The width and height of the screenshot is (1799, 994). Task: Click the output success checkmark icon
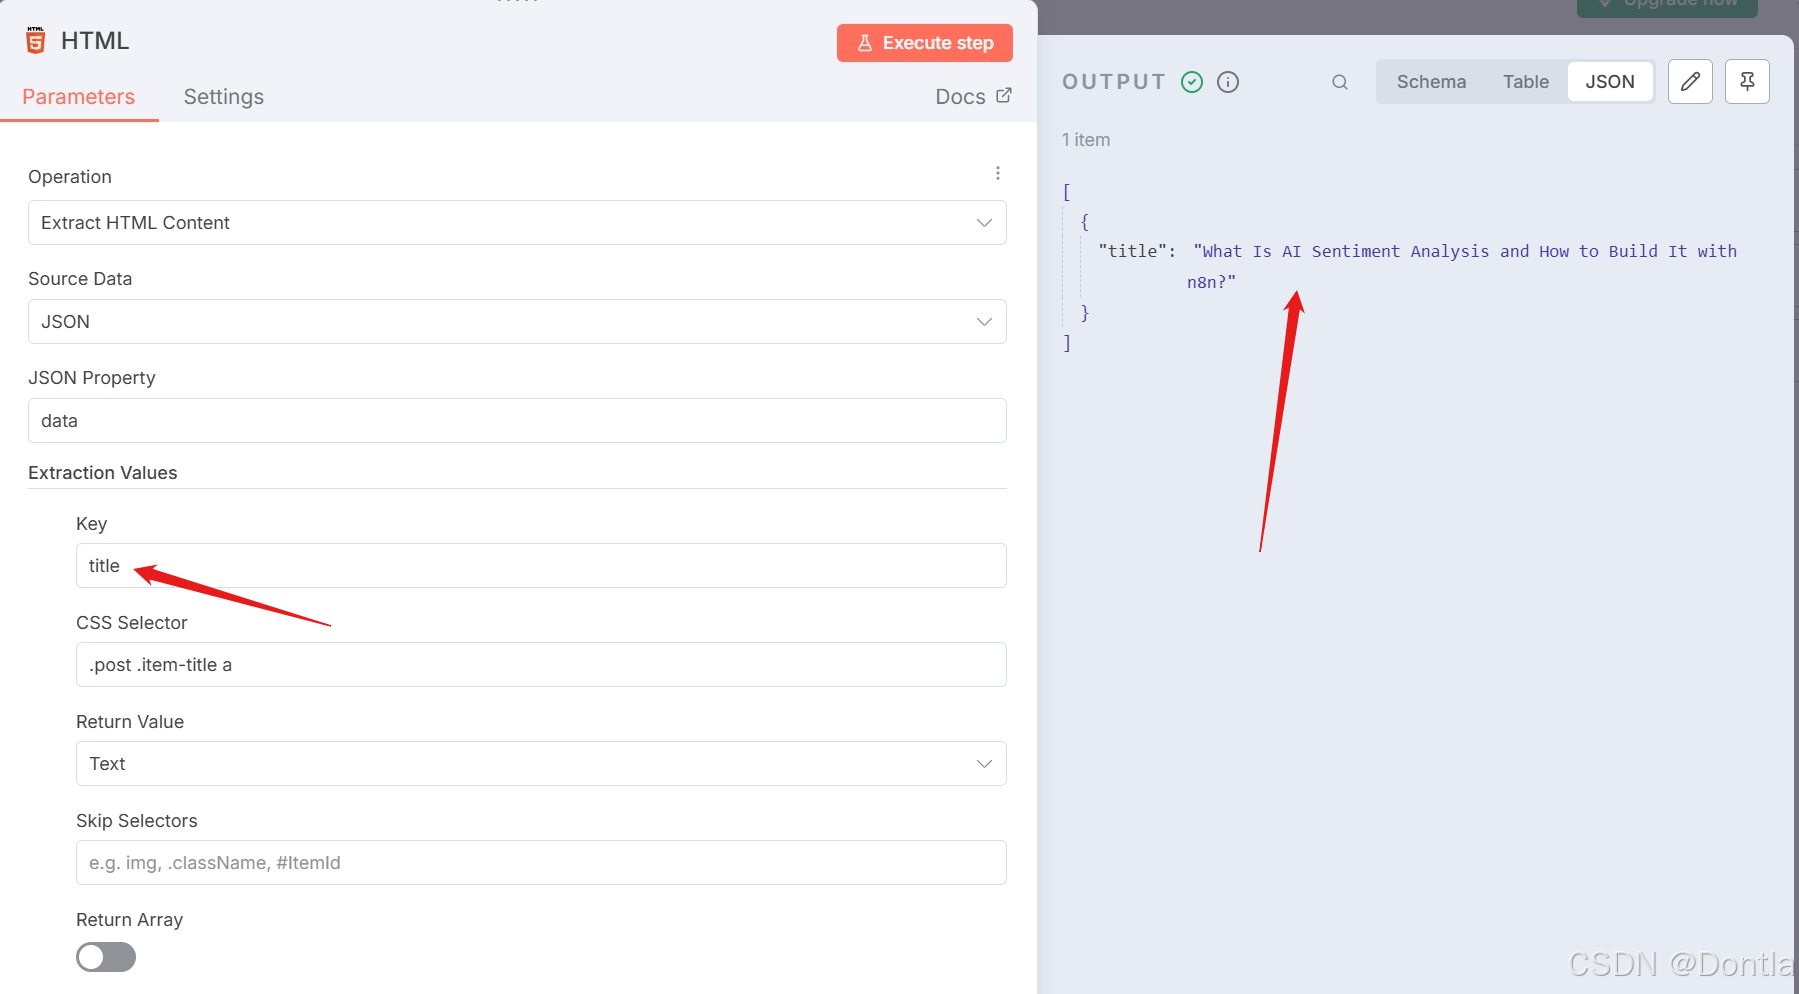1192,82
